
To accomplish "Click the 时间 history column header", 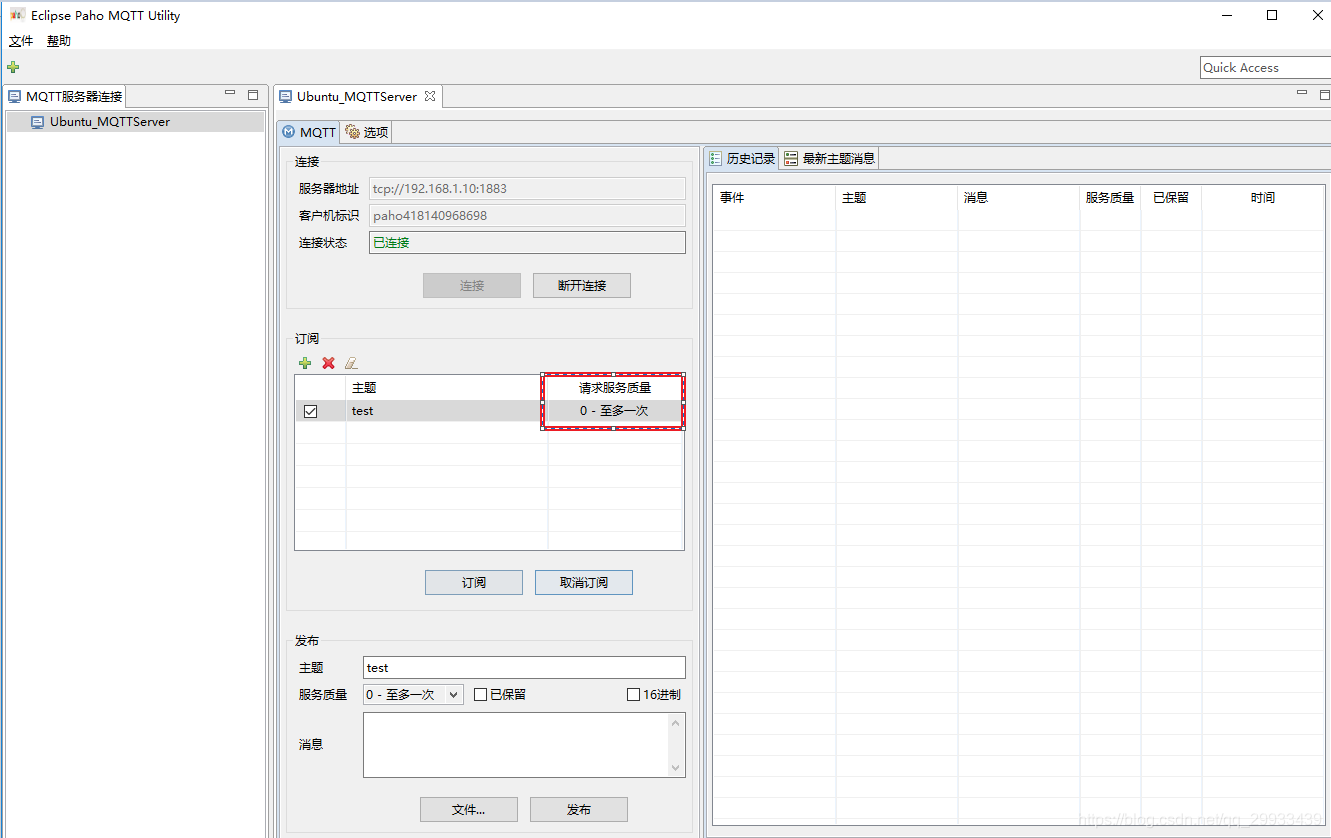I will tap(1263, 198).
